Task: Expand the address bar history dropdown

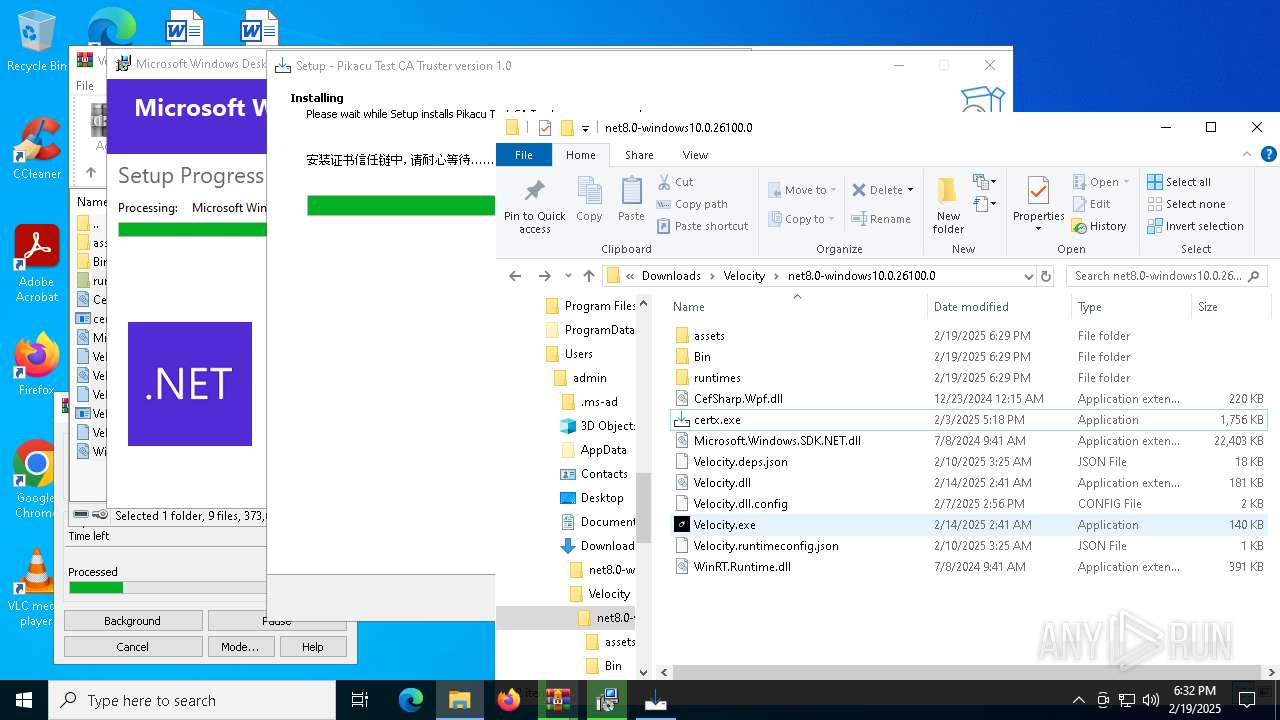Action: coord(1028,276)
